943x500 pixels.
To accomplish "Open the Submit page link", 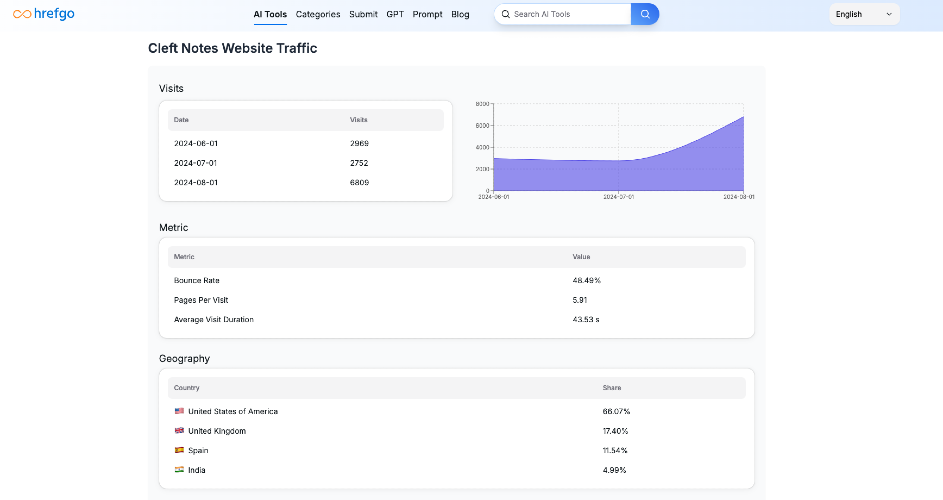I will click(363, 14).
